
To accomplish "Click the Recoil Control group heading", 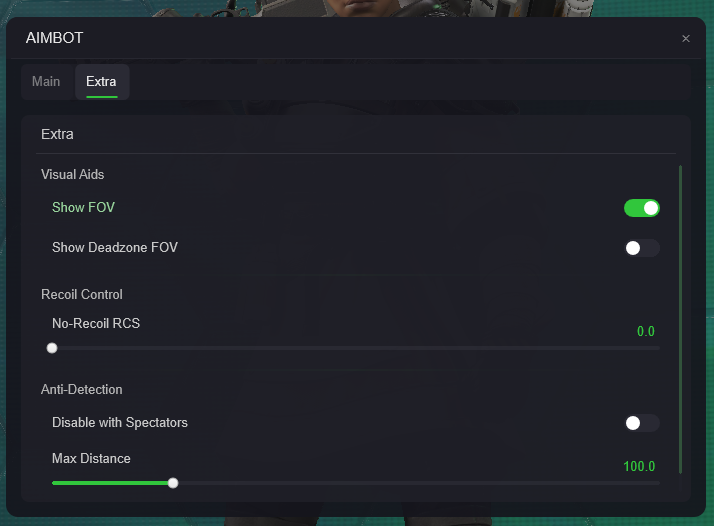I will pyautogui.click(x=82, y=295).
